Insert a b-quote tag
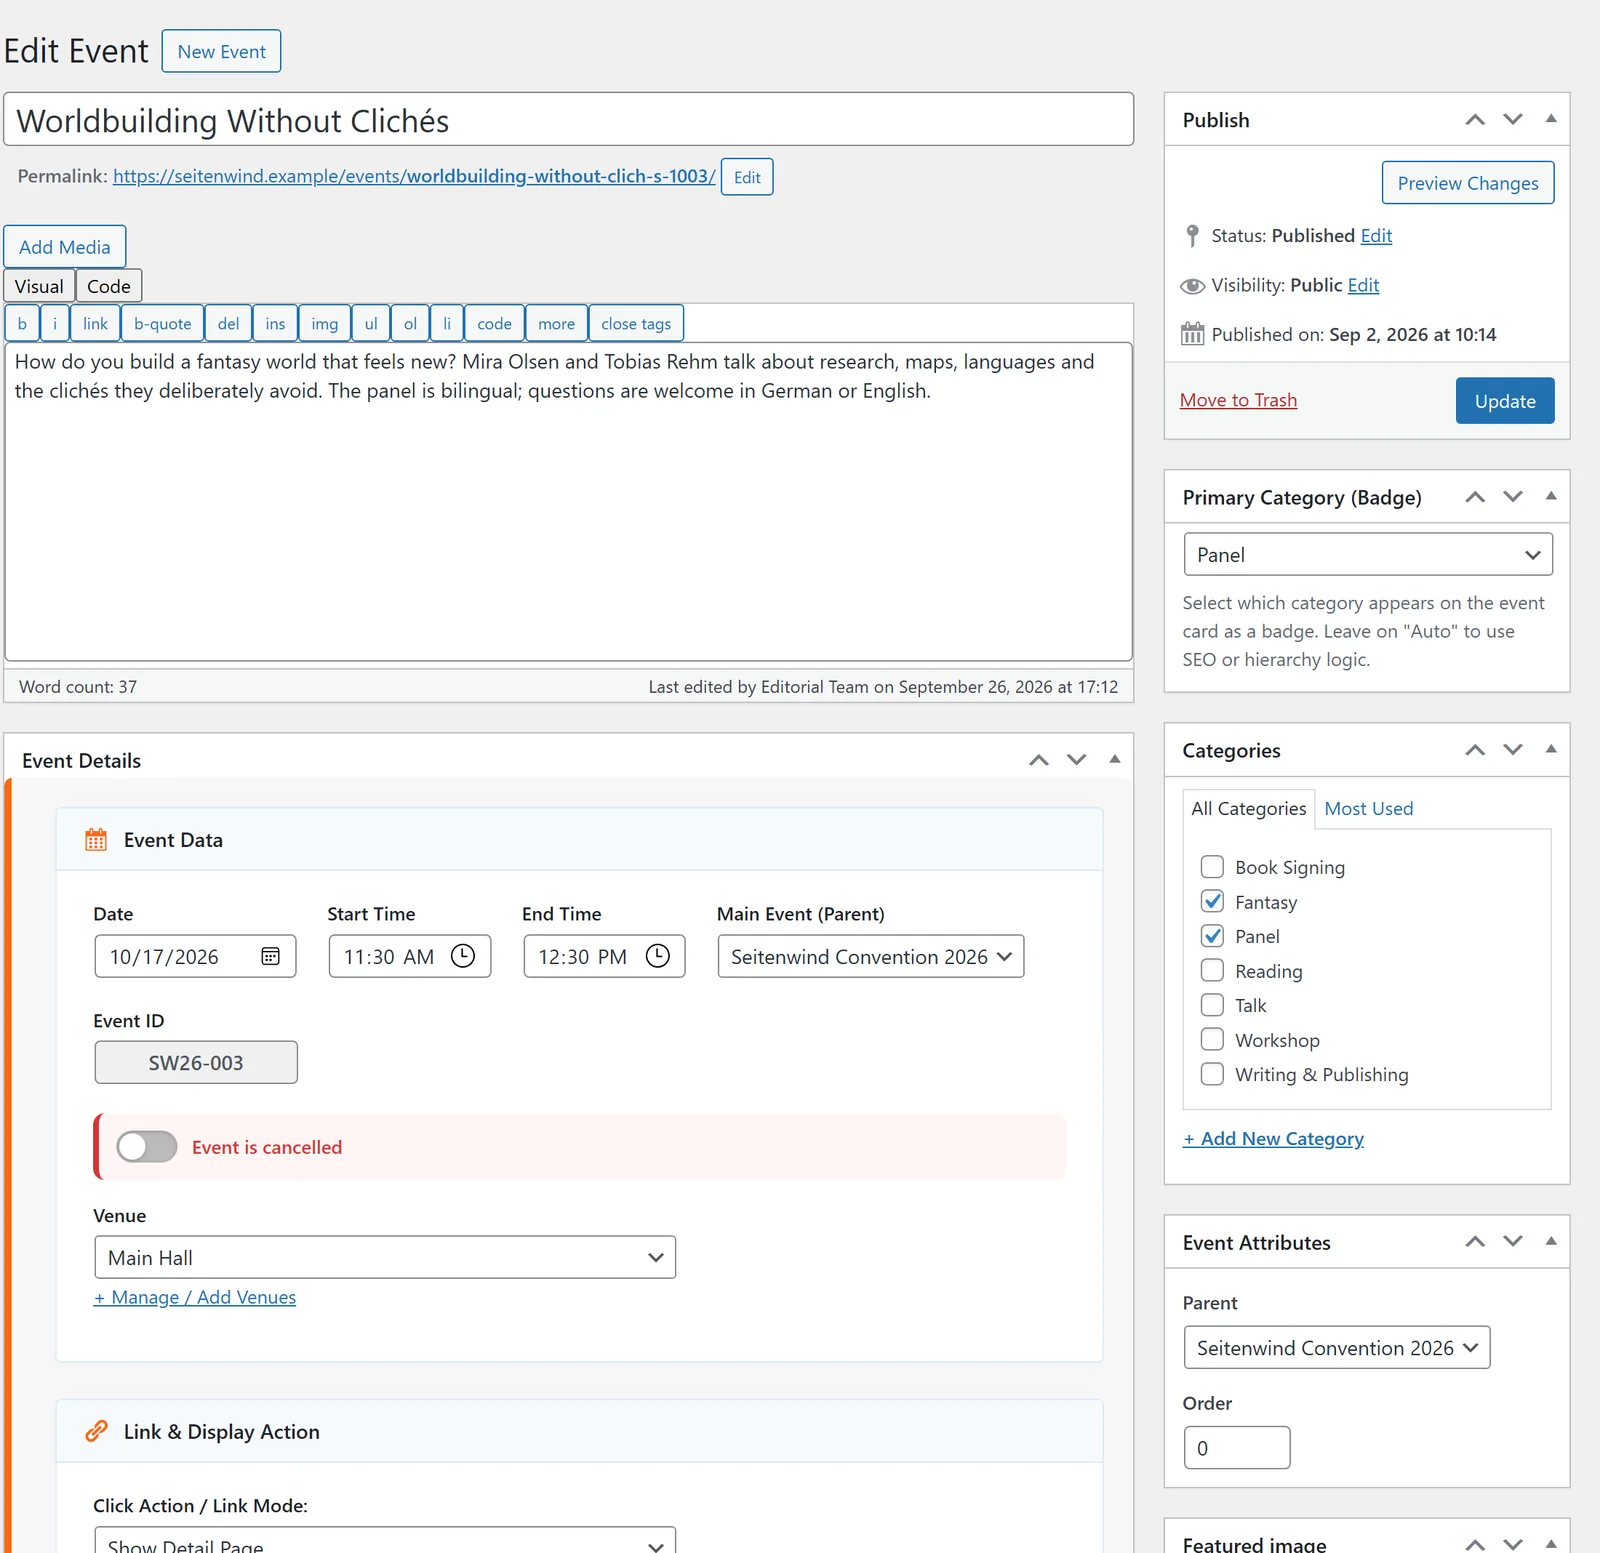The height and width of the screenshot is (1553, 1600). point(162,323)
